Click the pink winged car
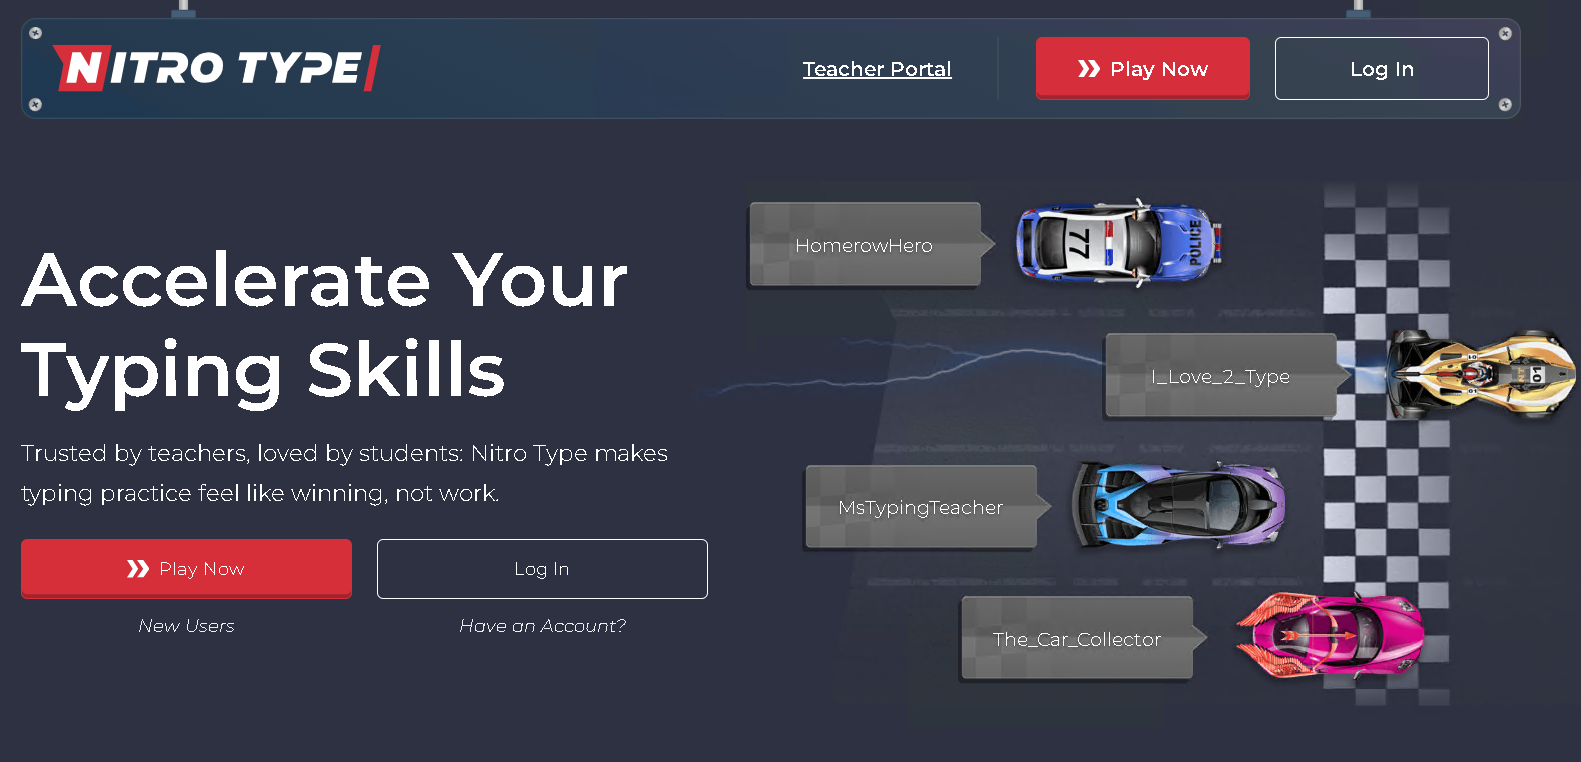This screenshot has width=1581, height=762. [x=1330, y=635]
